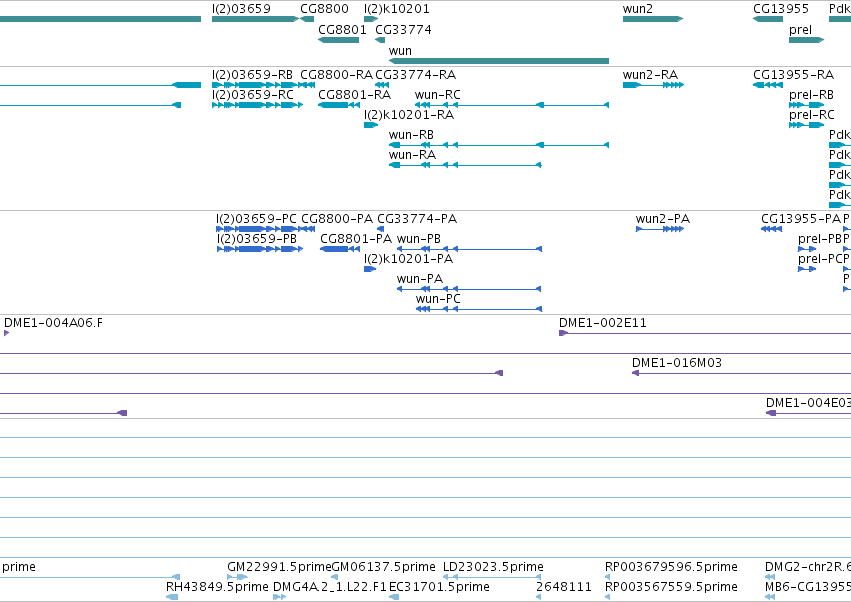Click the wun-RA transcript label
Screen dimensions: 851x602
click(x=412, y=155)
